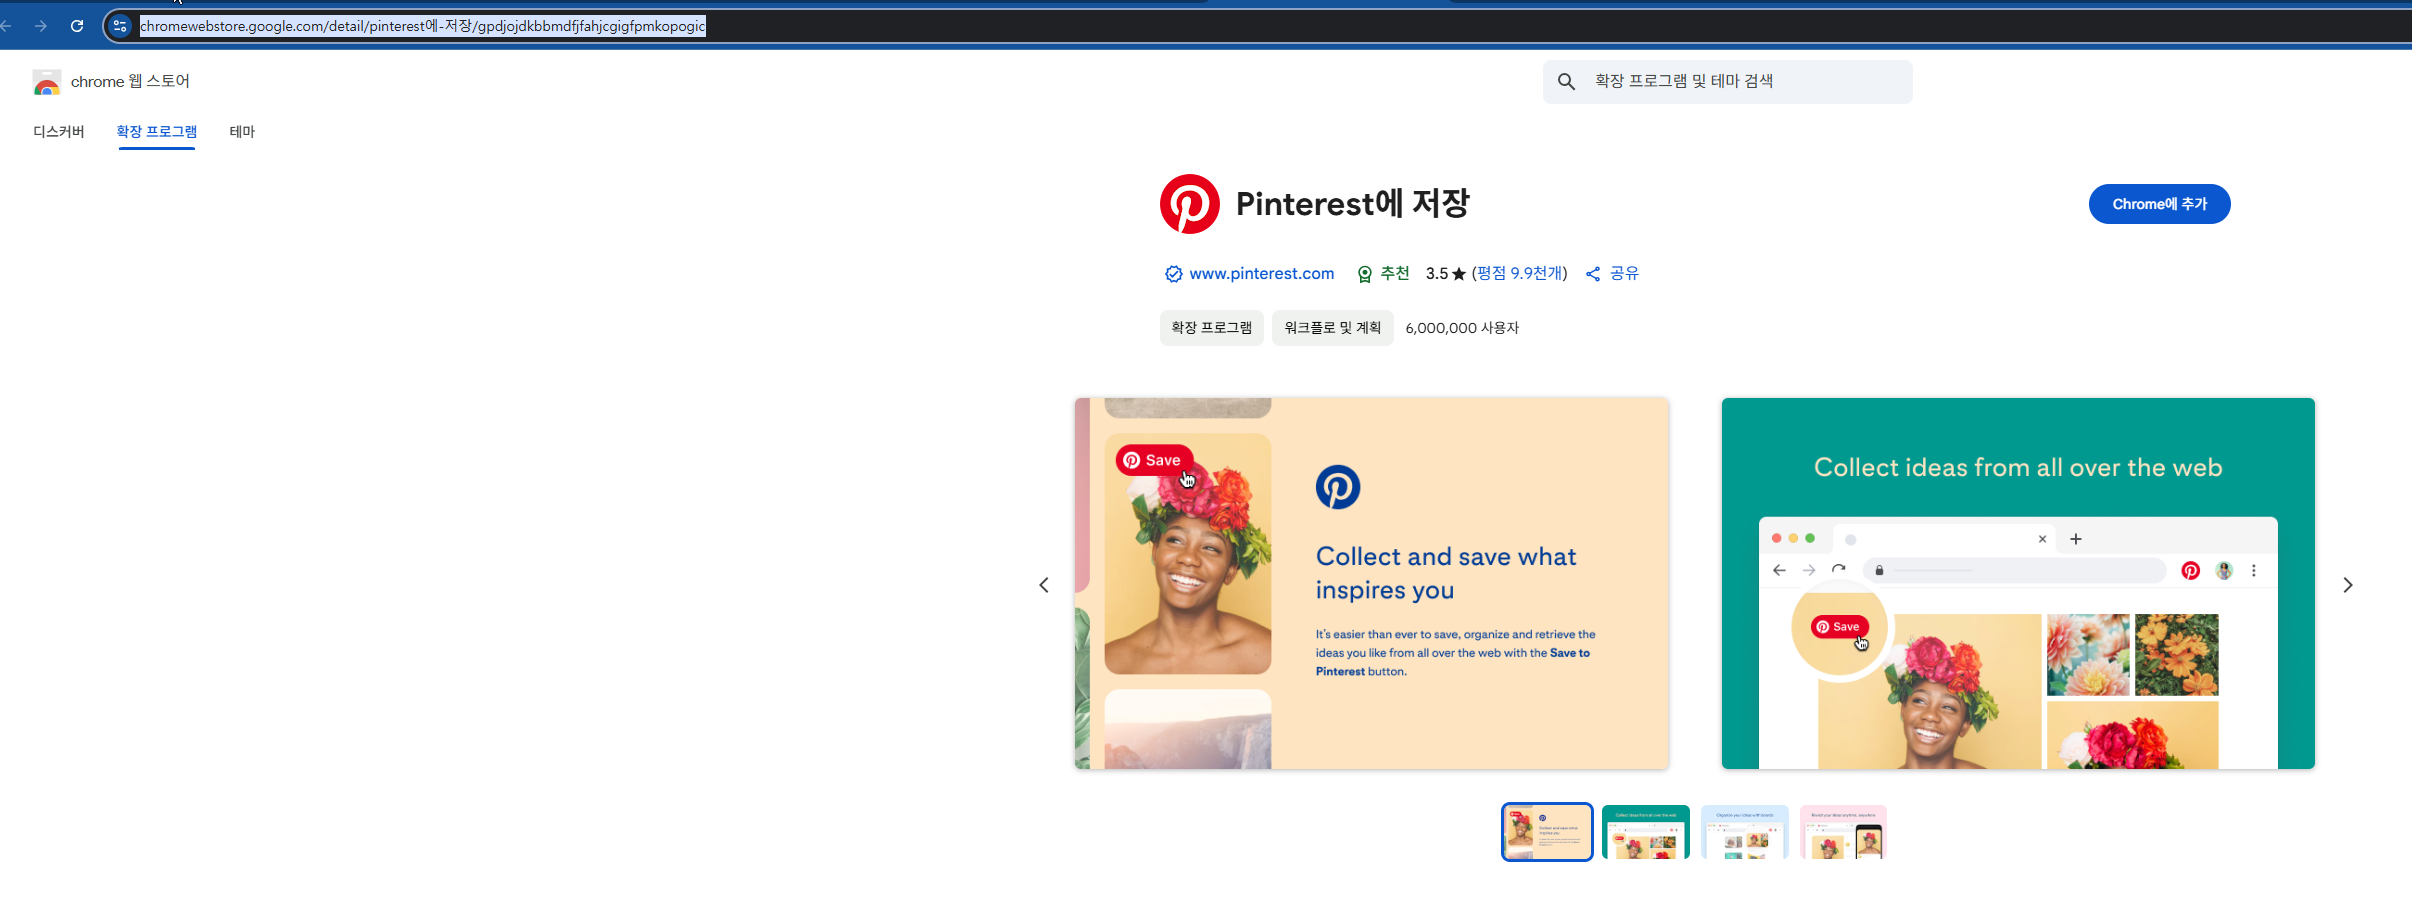Click the browser forward arrow
The width and height of the screenshot is (2412, 908).
pos(41,26)
